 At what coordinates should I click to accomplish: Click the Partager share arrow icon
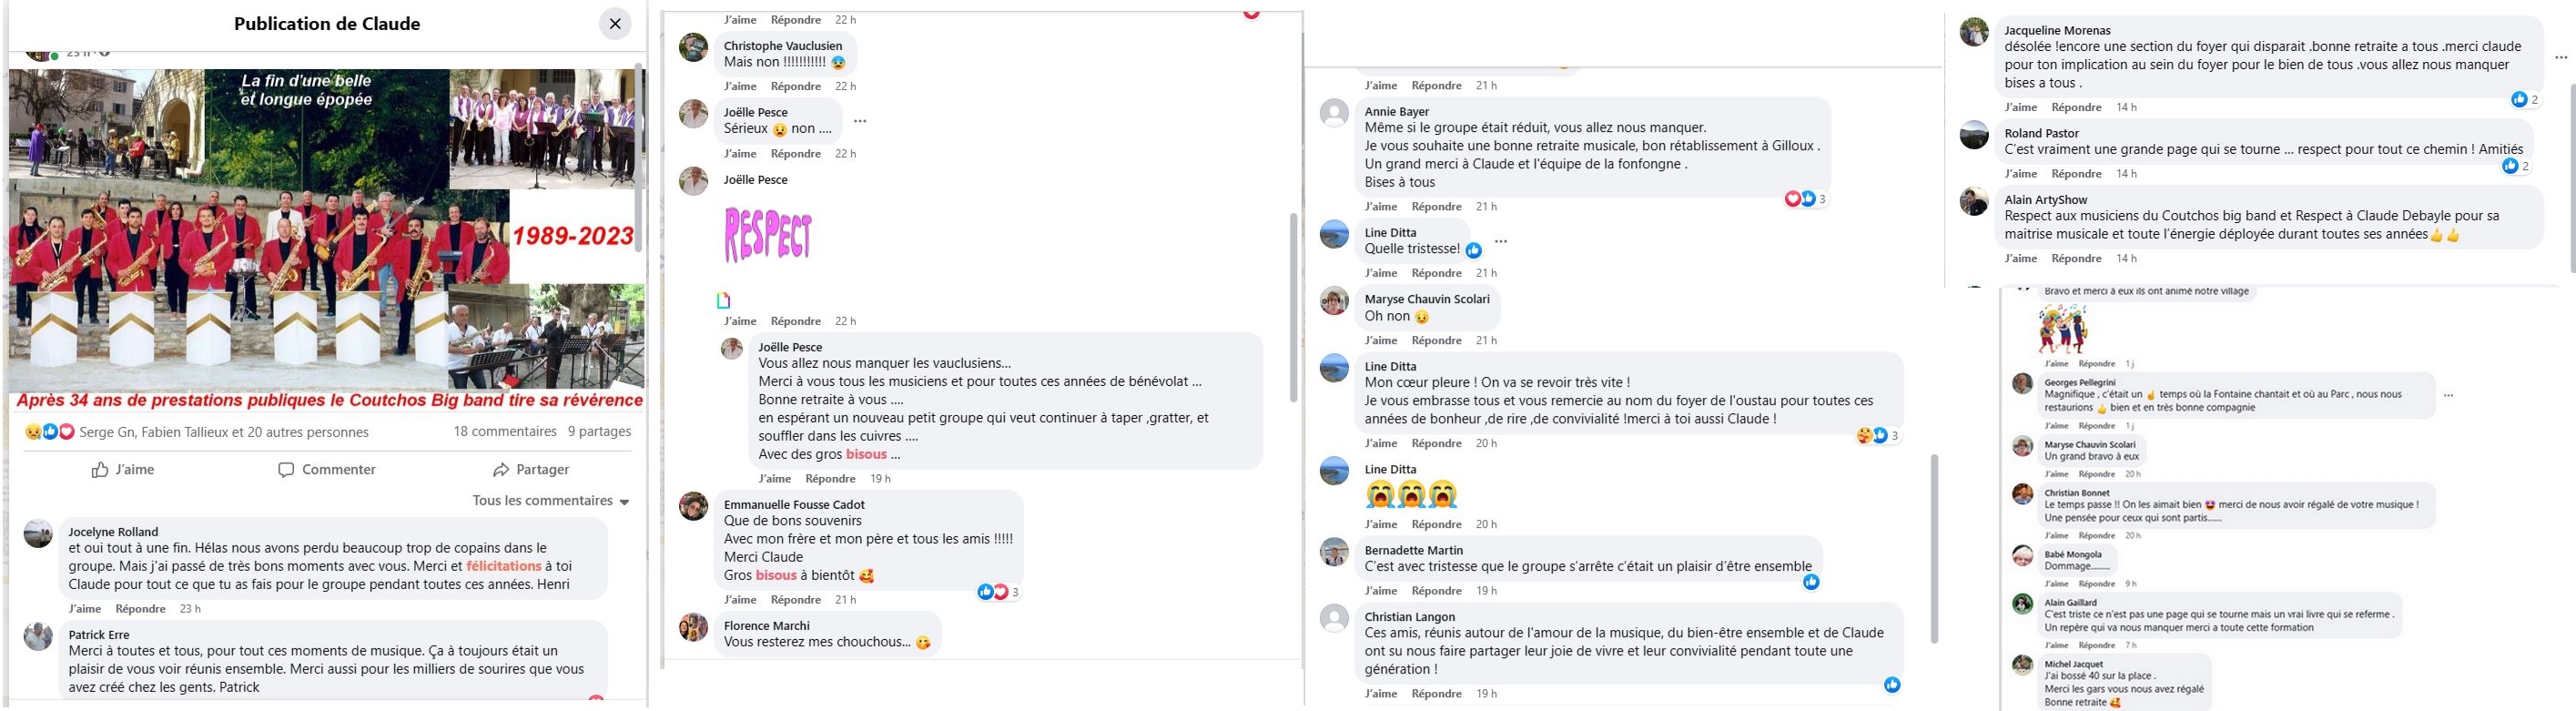coord(501,470)
